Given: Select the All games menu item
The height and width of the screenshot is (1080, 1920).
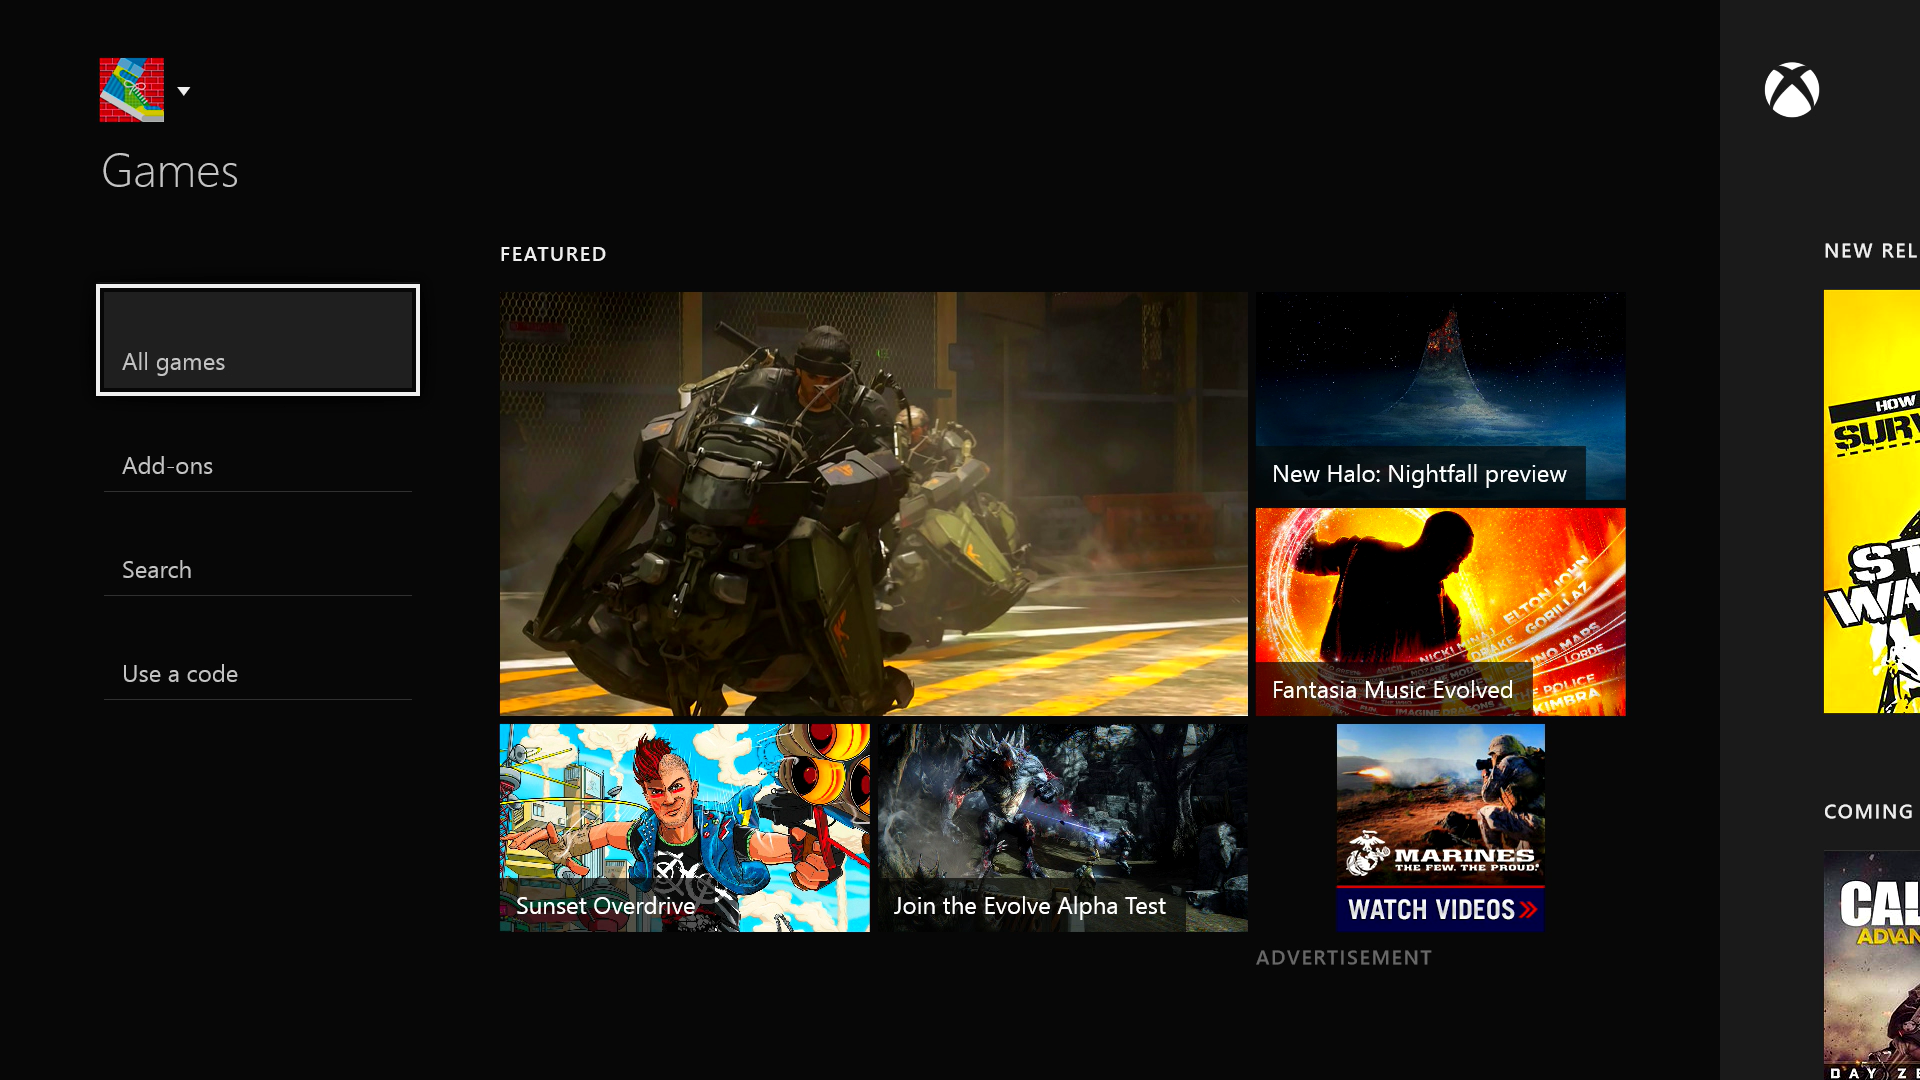Looking at the screenshot, I should click(258, 340).
